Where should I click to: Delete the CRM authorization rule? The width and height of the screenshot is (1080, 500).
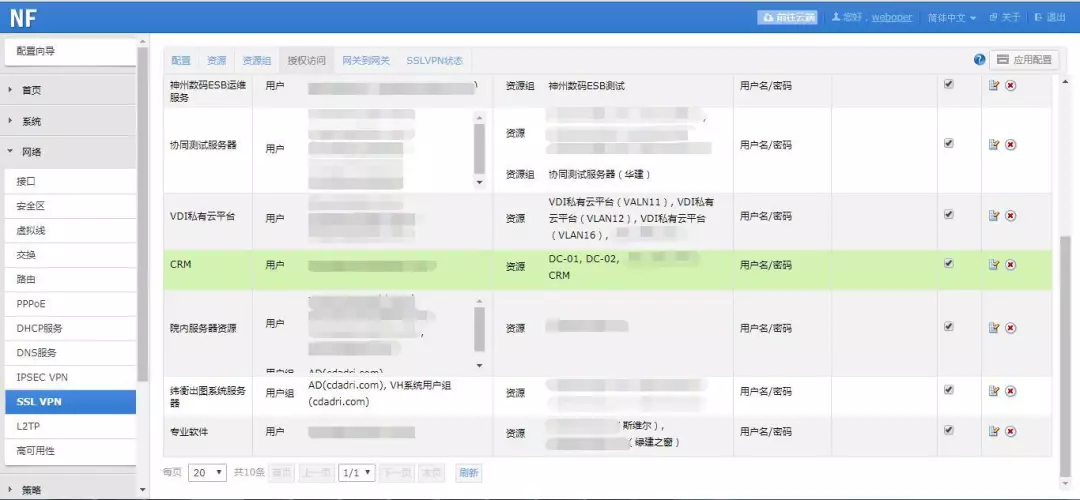(x=1011, y=265)
